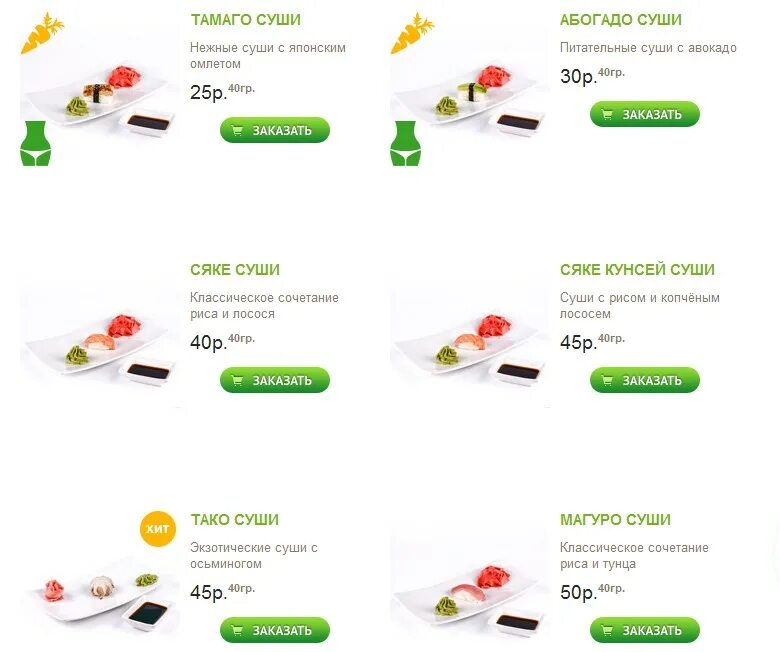Click the carrot icon on Тамаго суши
This screenshot has width=780, height=652.
pos(42,33)
